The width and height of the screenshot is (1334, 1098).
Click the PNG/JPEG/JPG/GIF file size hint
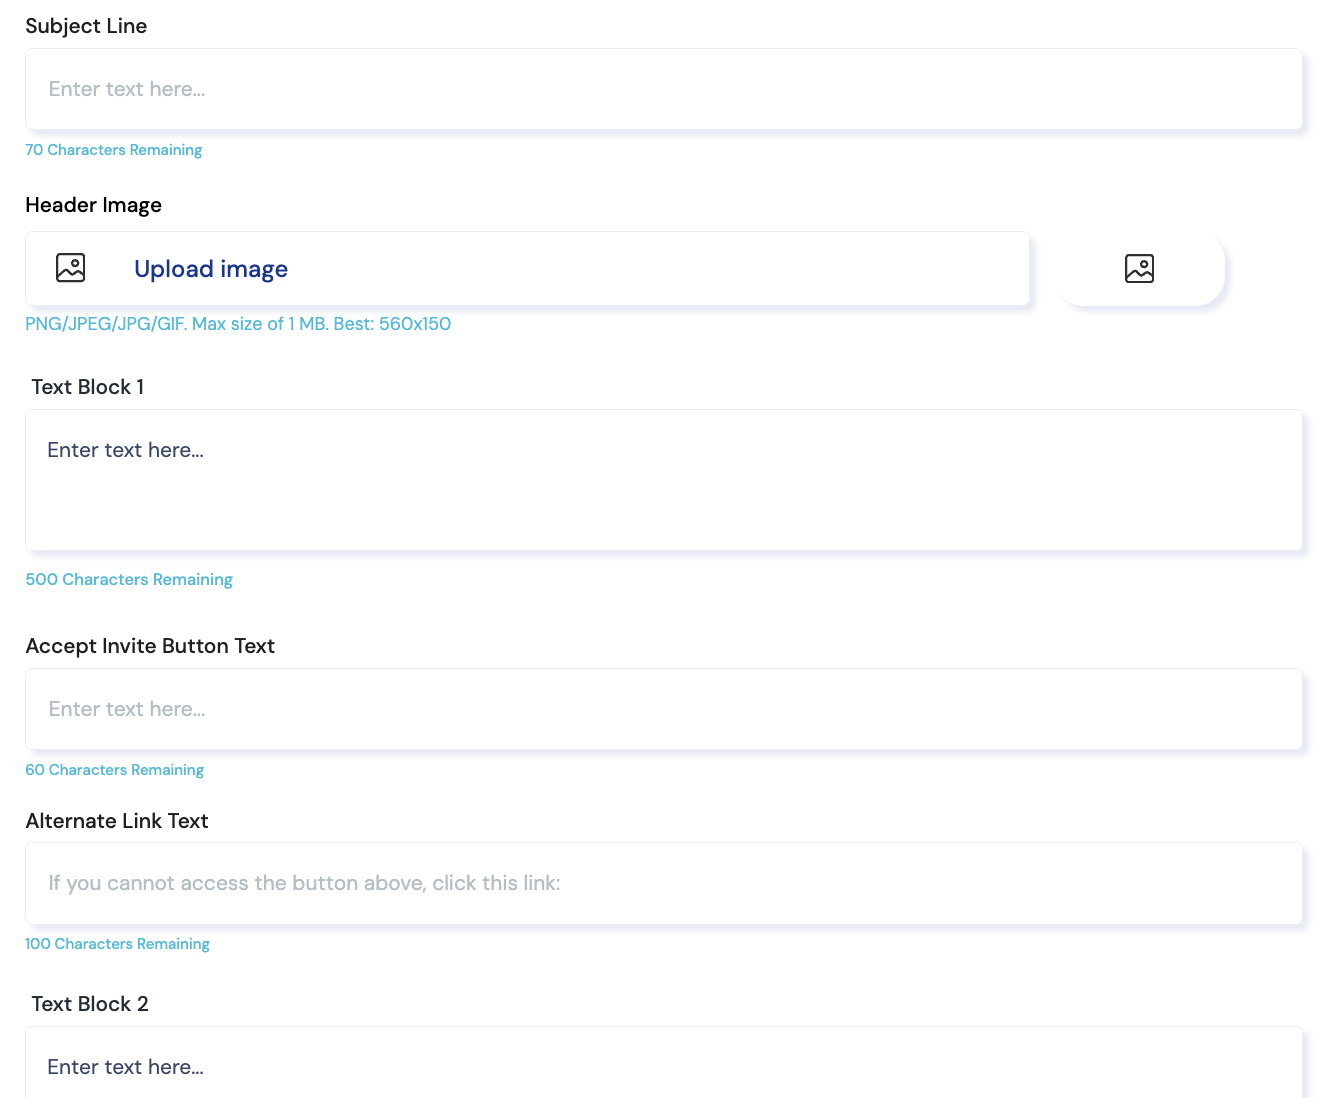coord(238,324)
